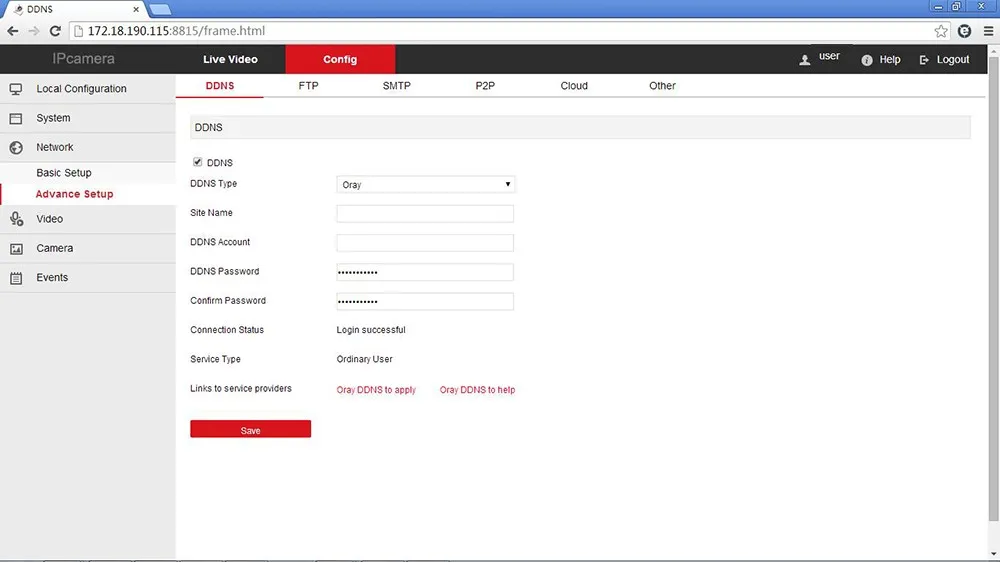Click the Video microphone-camera icon

[x=16, y=219]
